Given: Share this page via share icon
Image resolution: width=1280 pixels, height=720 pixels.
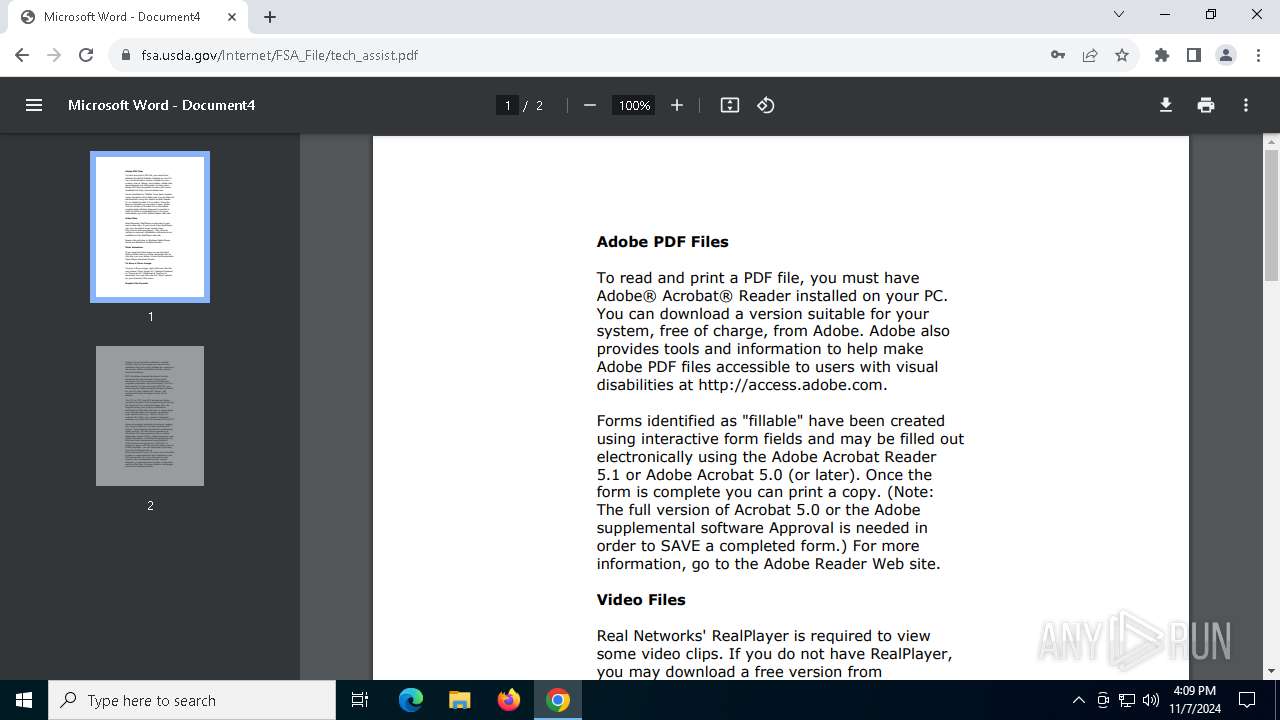Looking at the screenshot, I should (x=1090, y=55).
